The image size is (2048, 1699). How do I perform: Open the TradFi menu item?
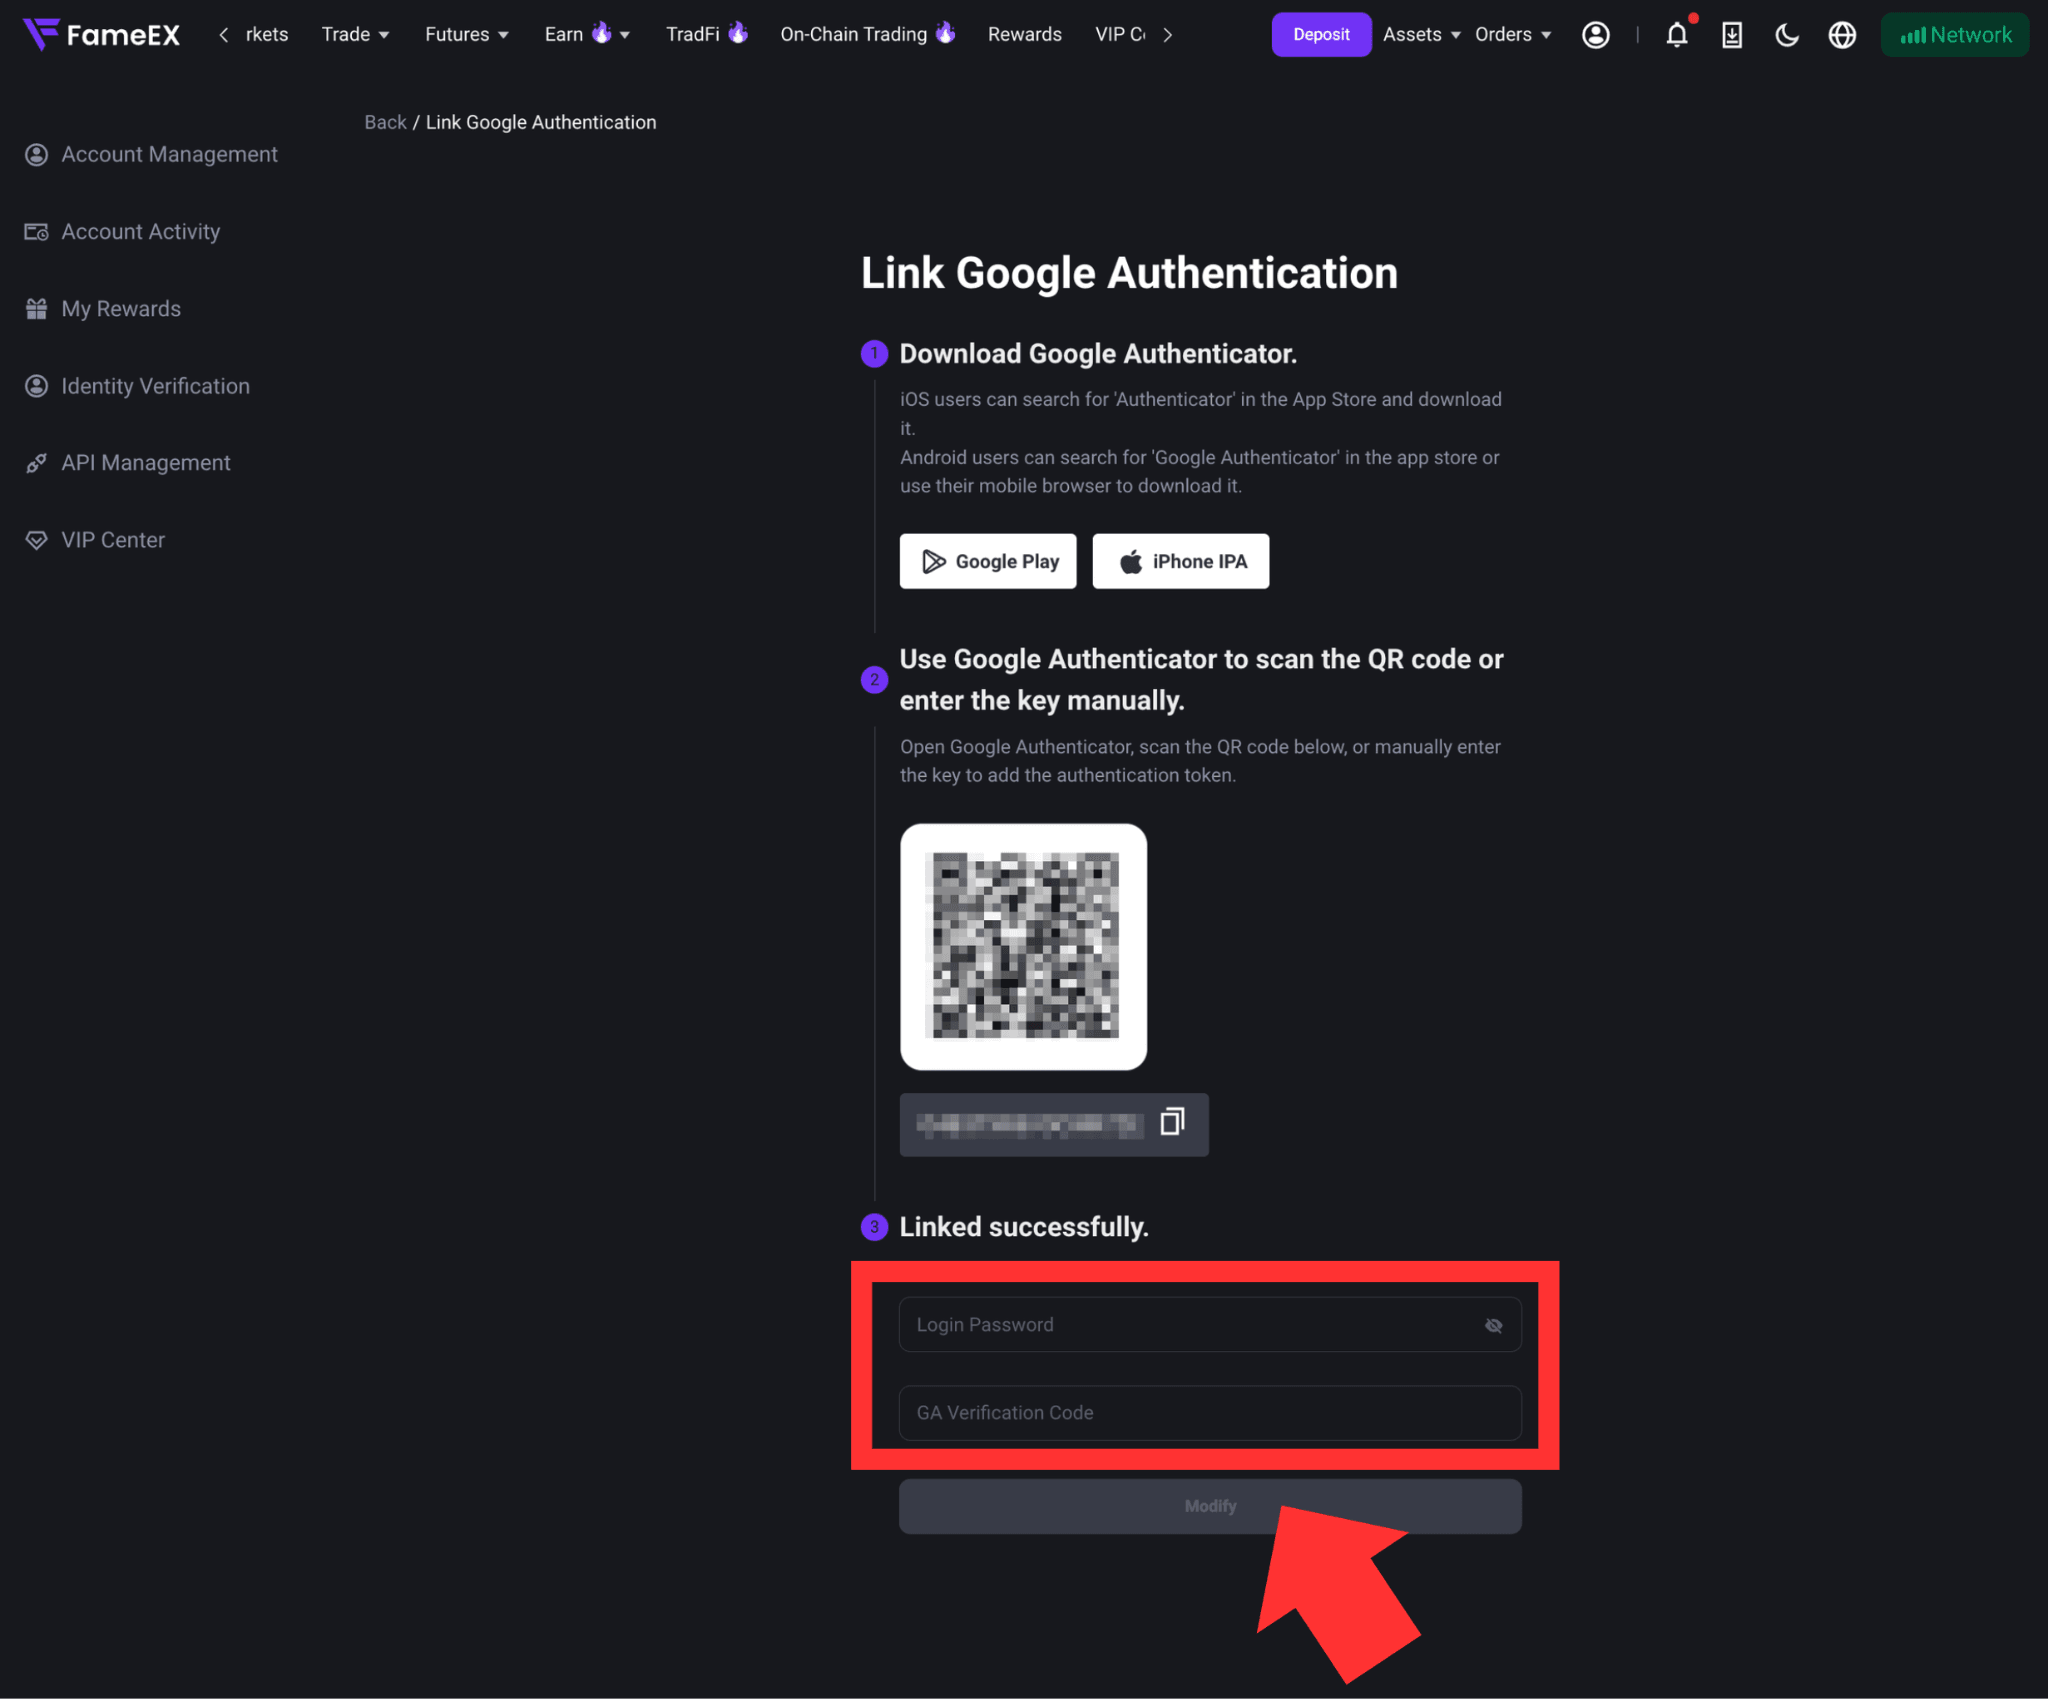706,35
